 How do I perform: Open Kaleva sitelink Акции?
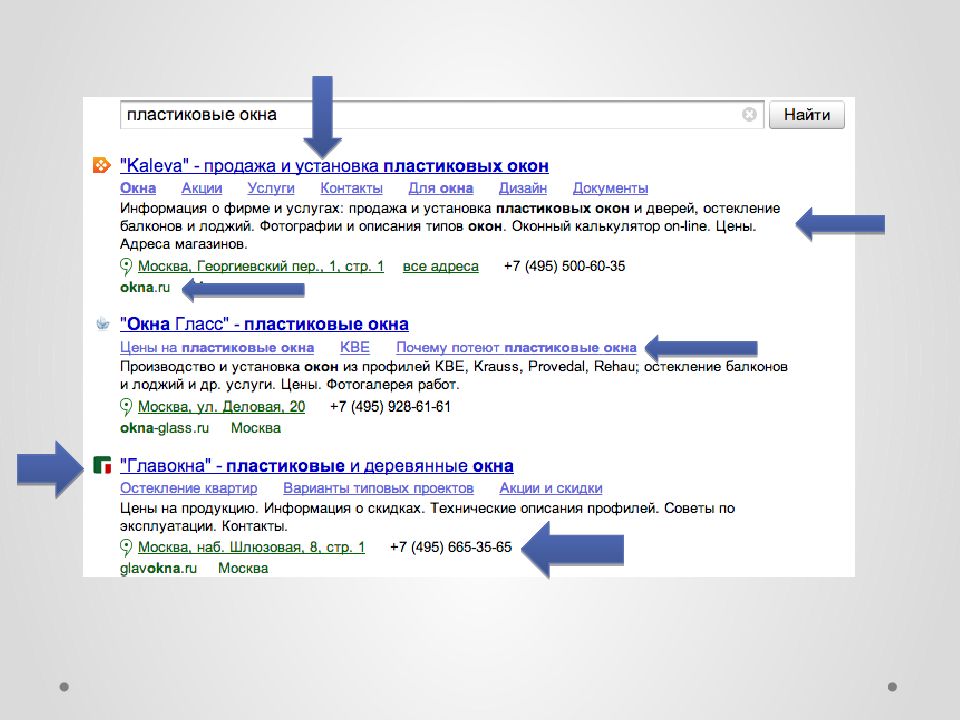[x=202, y=188]
